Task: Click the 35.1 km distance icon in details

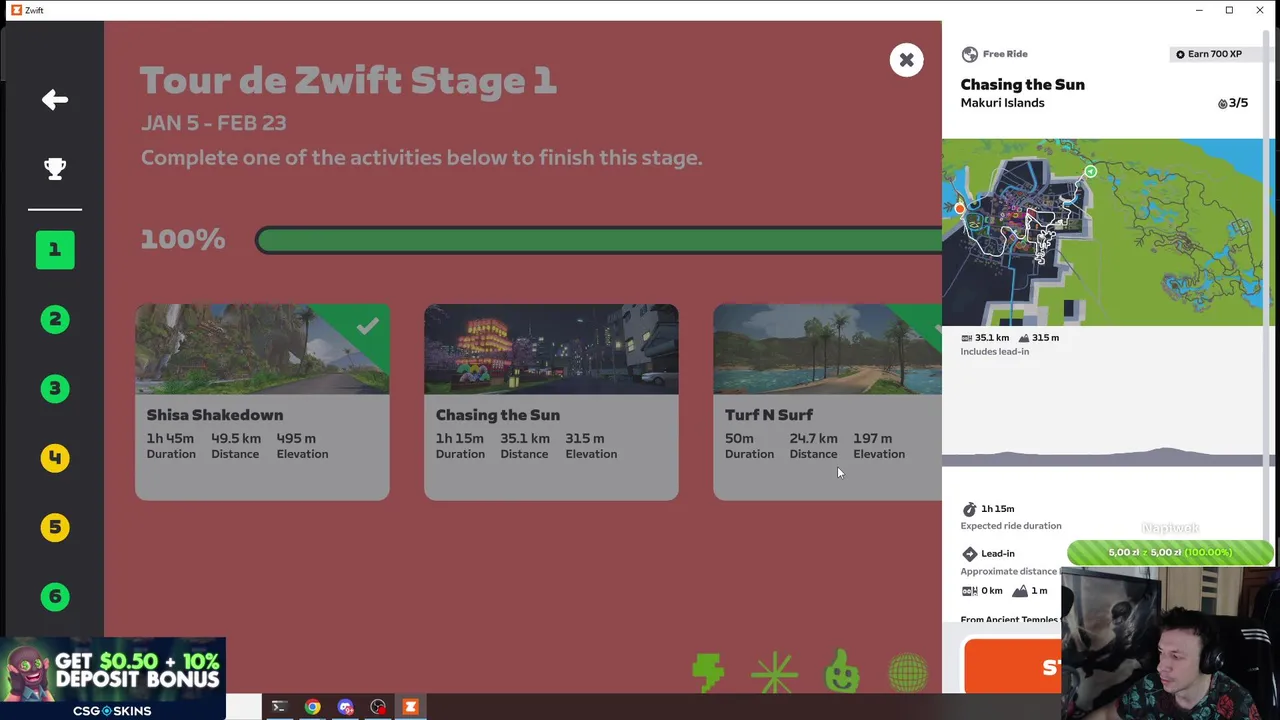Action: tap(966, 338)
